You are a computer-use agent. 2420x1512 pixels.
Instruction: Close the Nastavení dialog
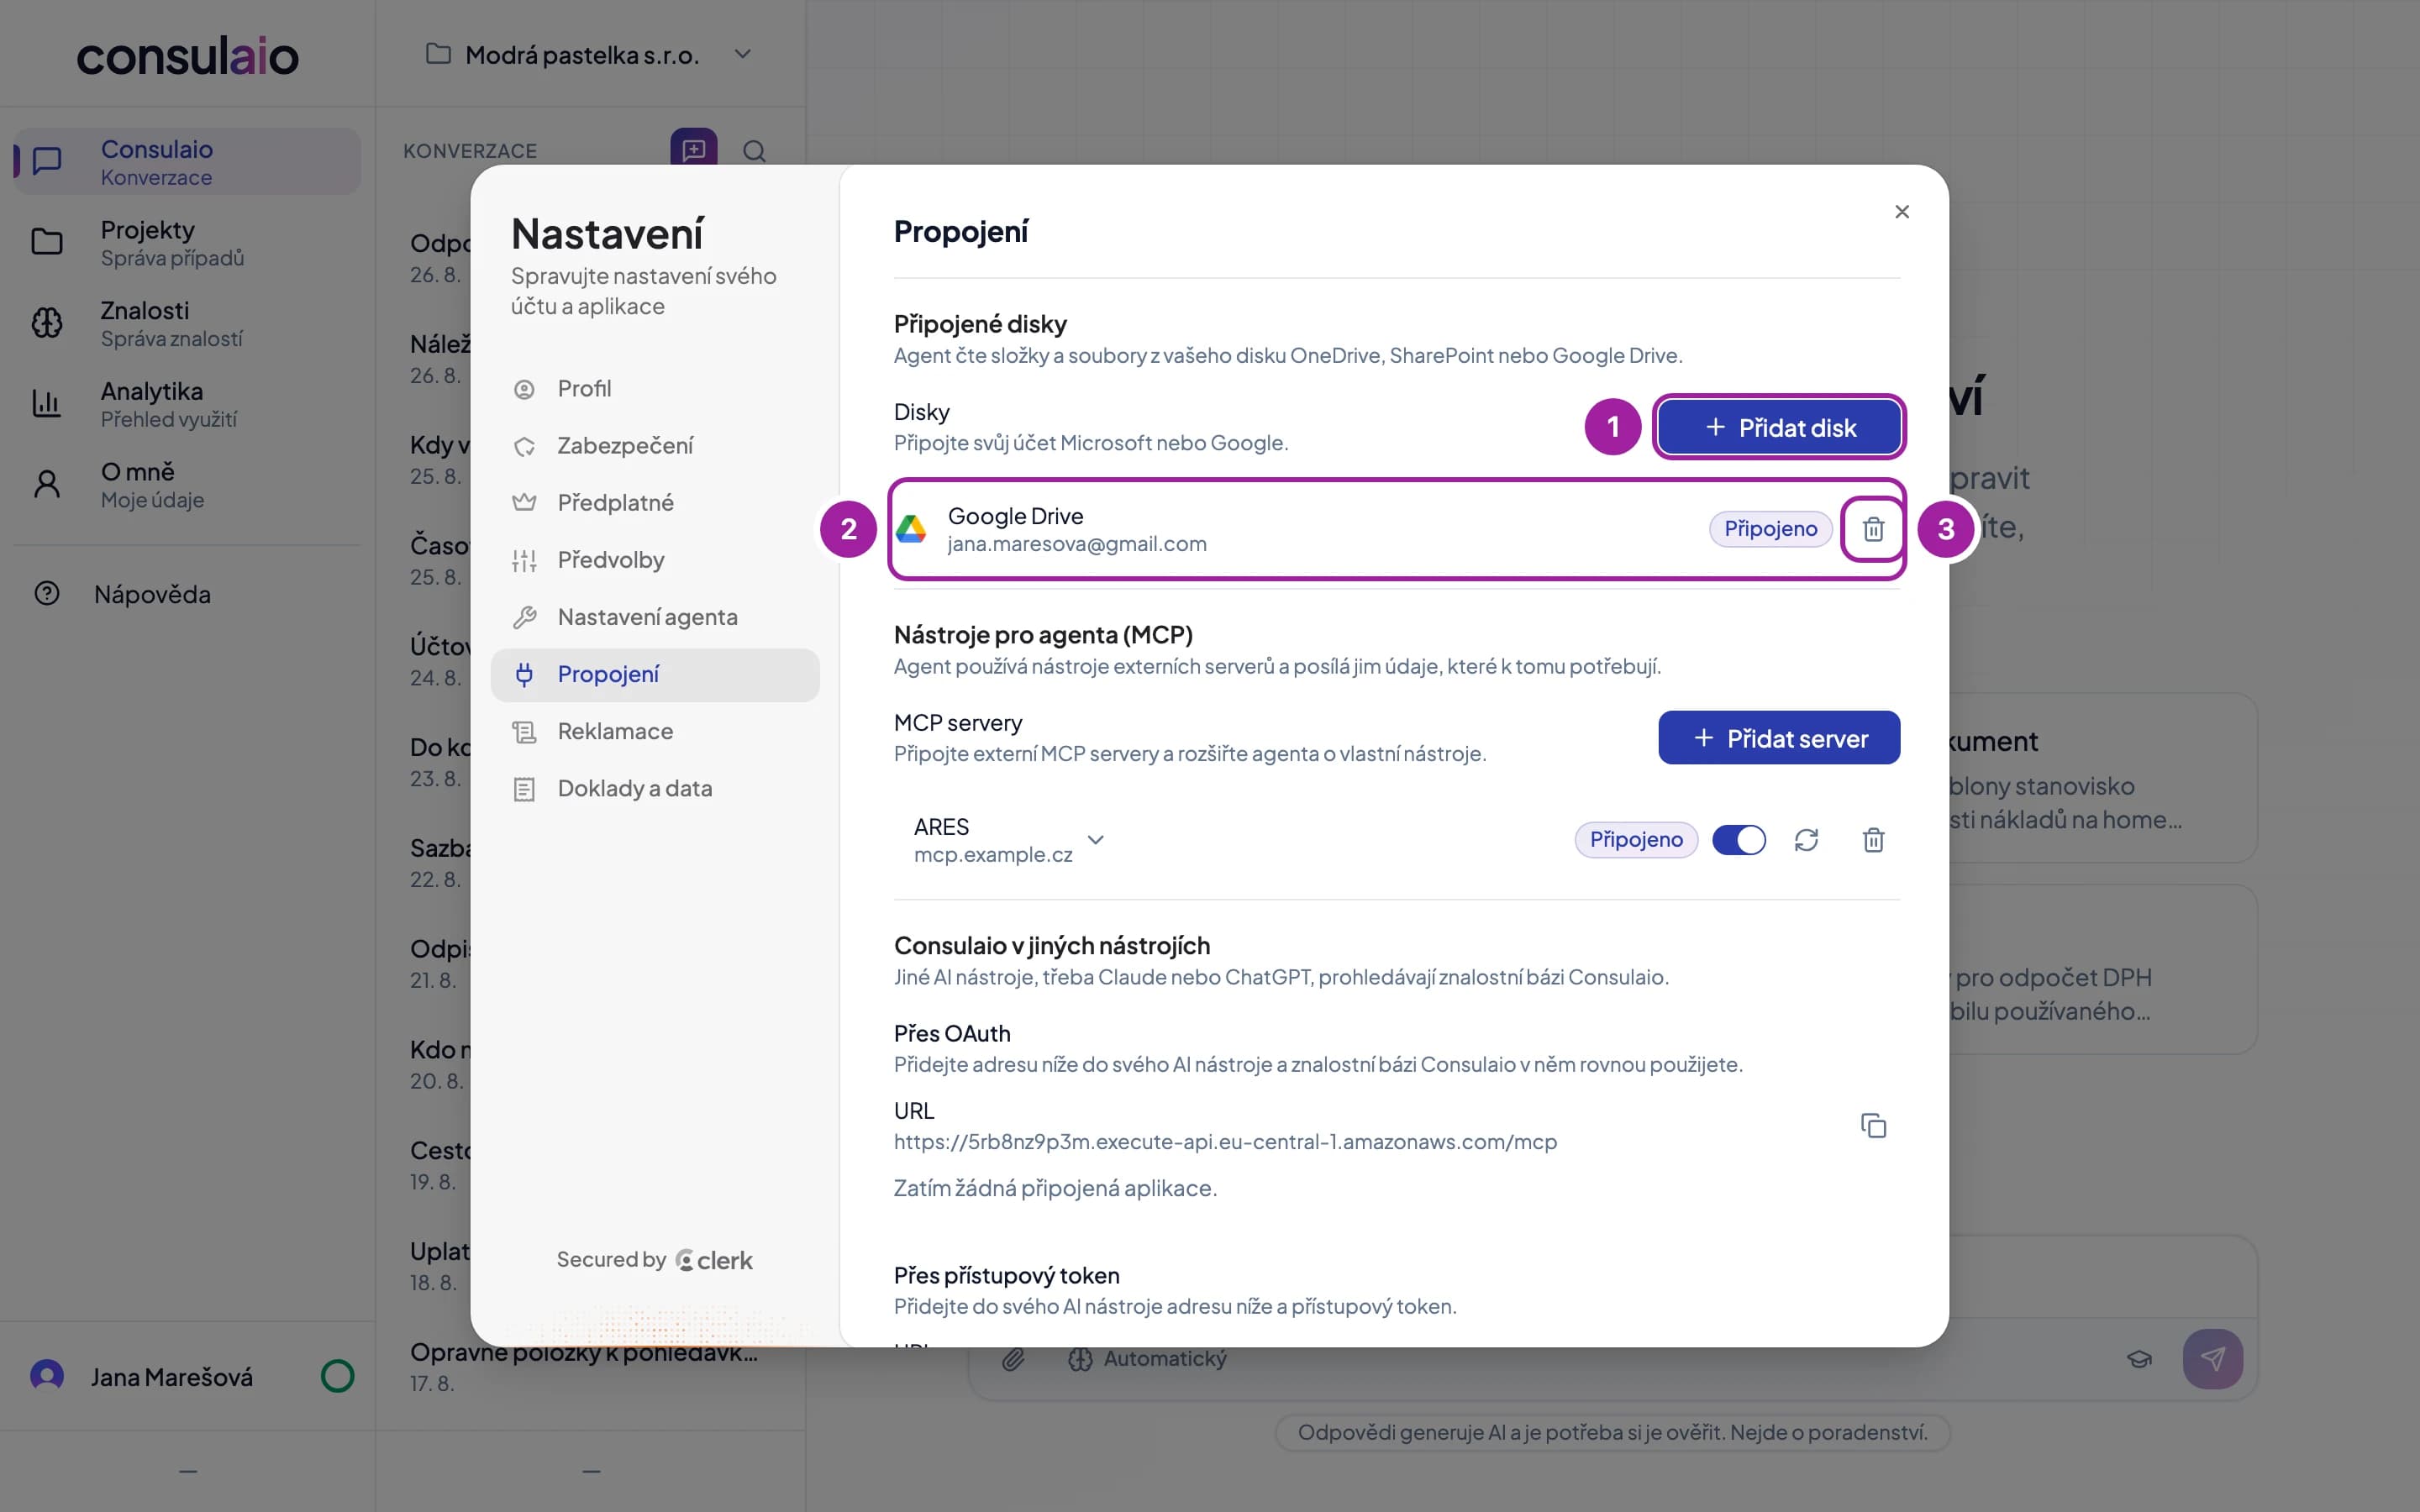pyautogui.click(x=1902, y=212)
